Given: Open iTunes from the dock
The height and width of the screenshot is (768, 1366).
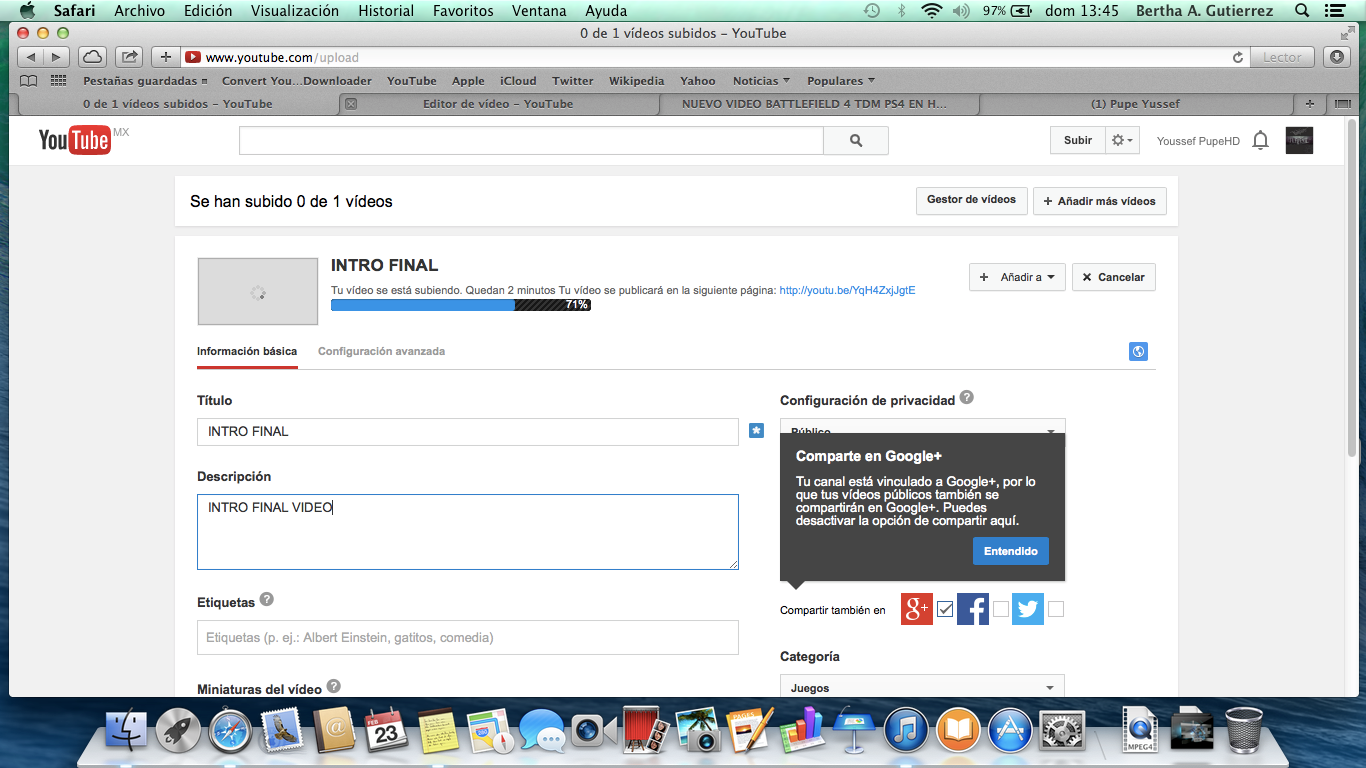Looking at the screenshot, I should (908, 730).
